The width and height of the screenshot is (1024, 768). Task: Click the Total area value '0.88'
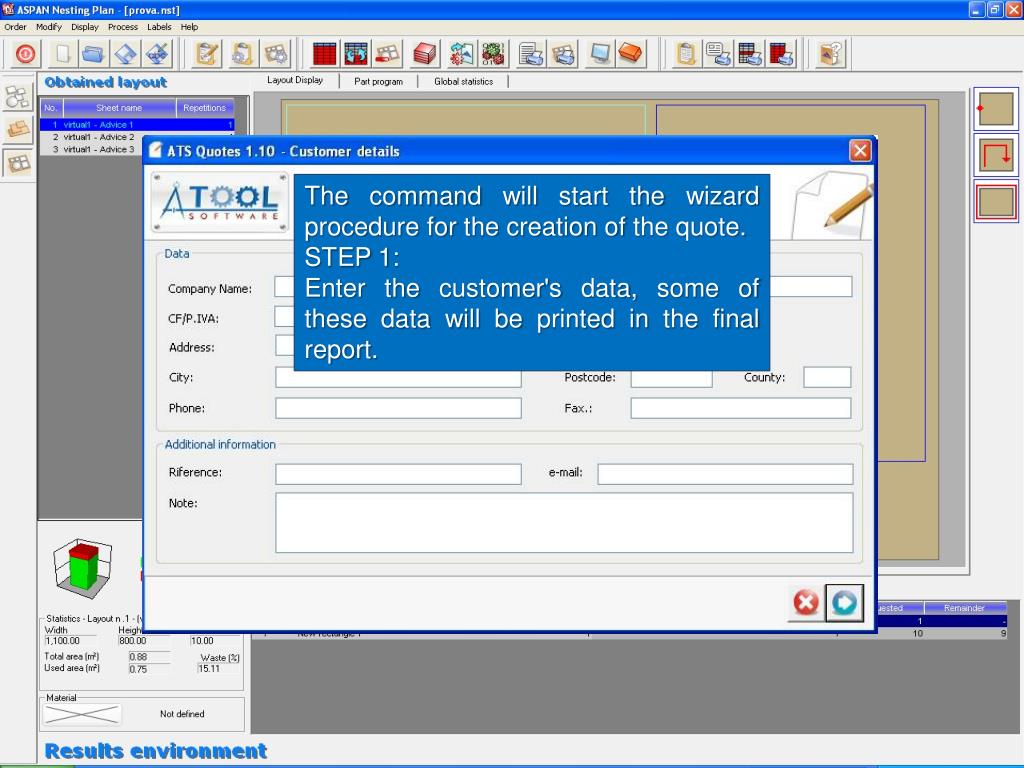[x=150, y=657]
